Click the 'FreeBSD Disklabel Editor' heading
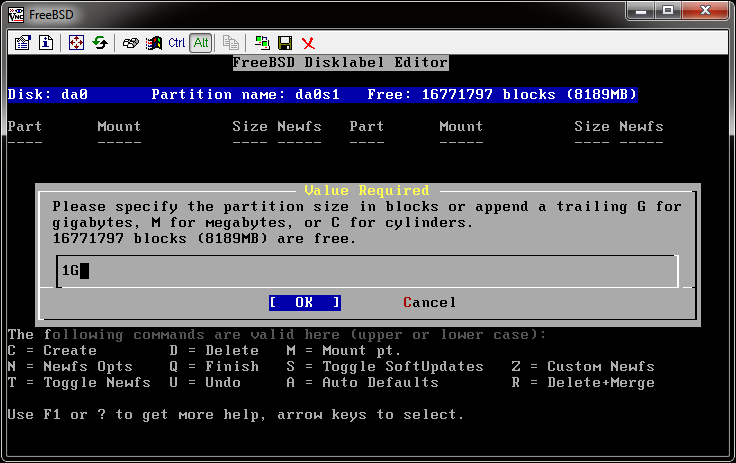The width and height of the screenshot is (736, 463). point(340,62)
